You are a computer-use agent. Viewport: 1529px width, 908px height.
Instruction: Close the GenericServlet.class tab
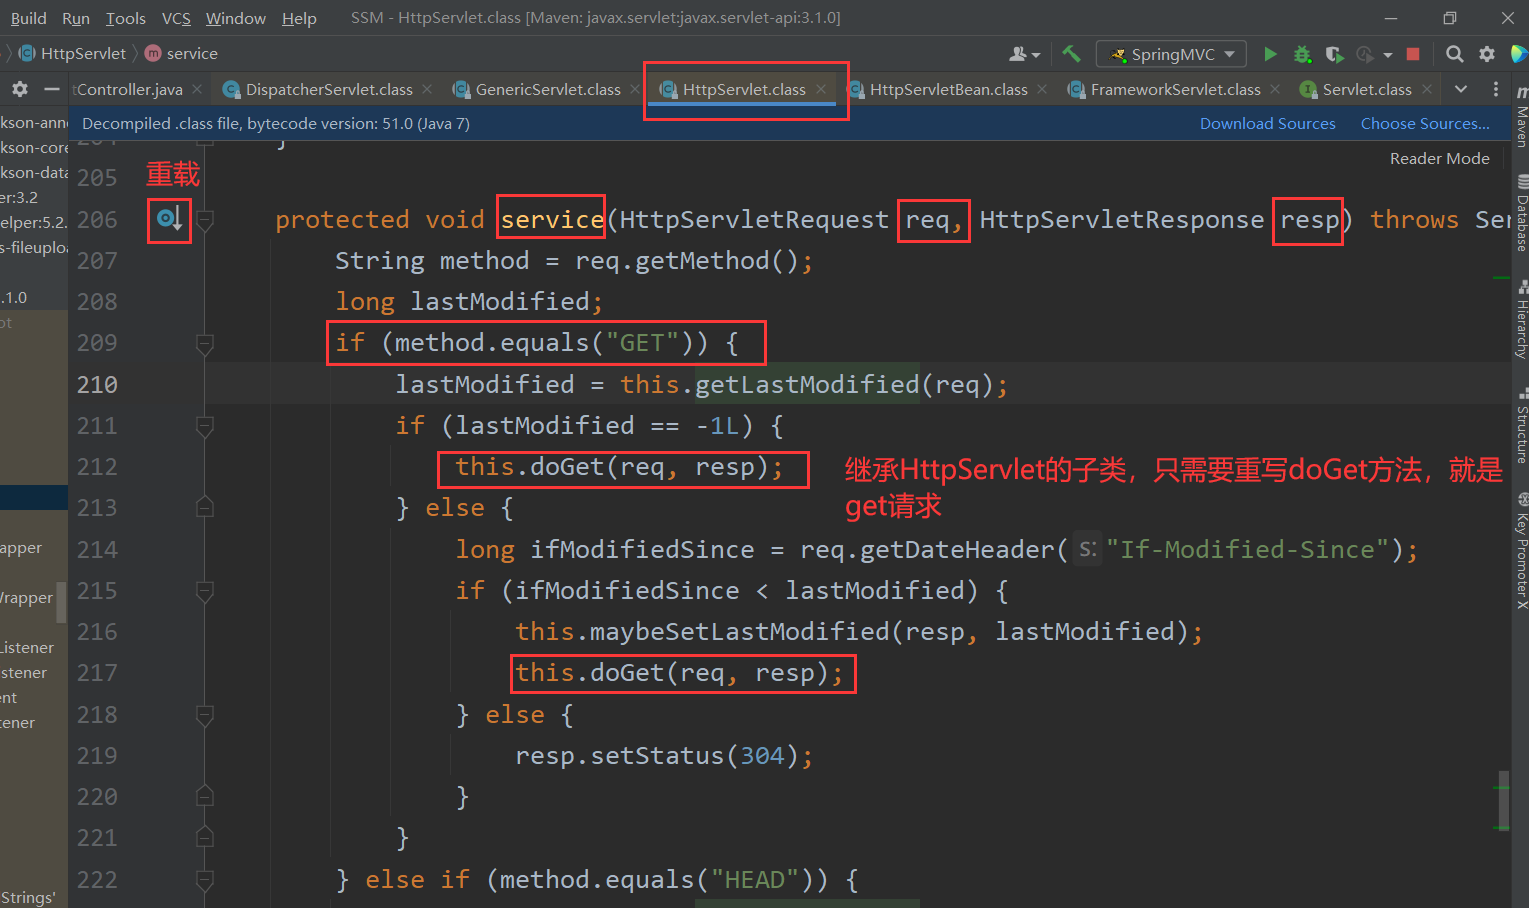point(635,89)
